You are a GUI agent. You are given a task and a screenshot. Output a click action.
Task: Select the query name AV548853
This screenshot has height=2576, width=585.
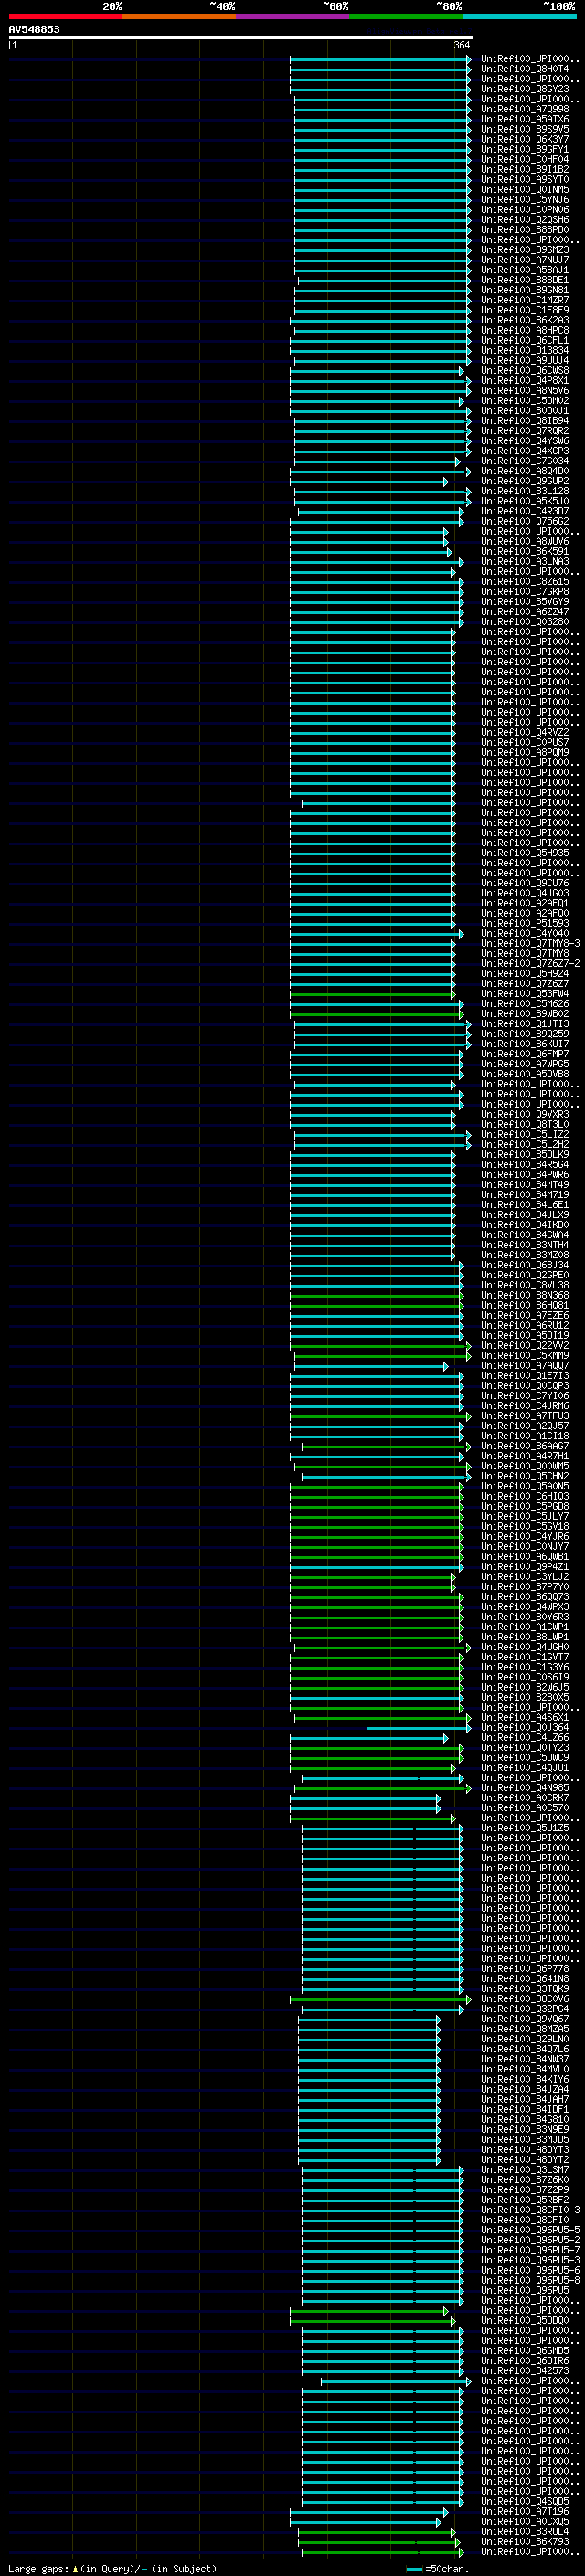pos(34,29)
